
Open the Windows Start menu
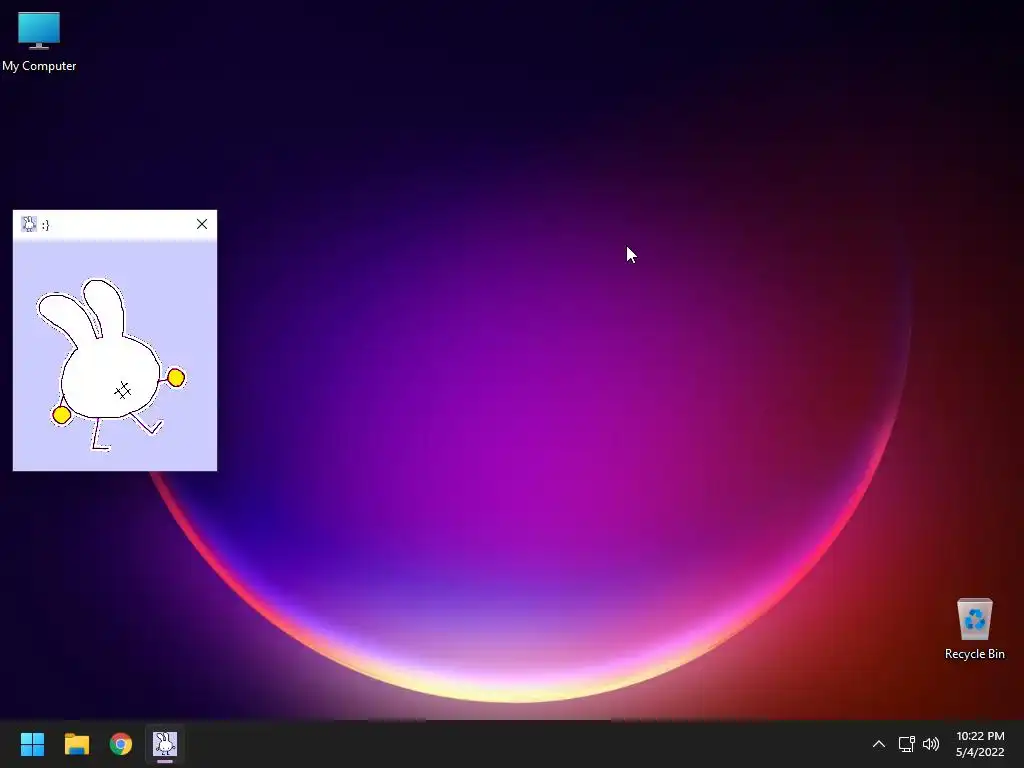point(32,744)
